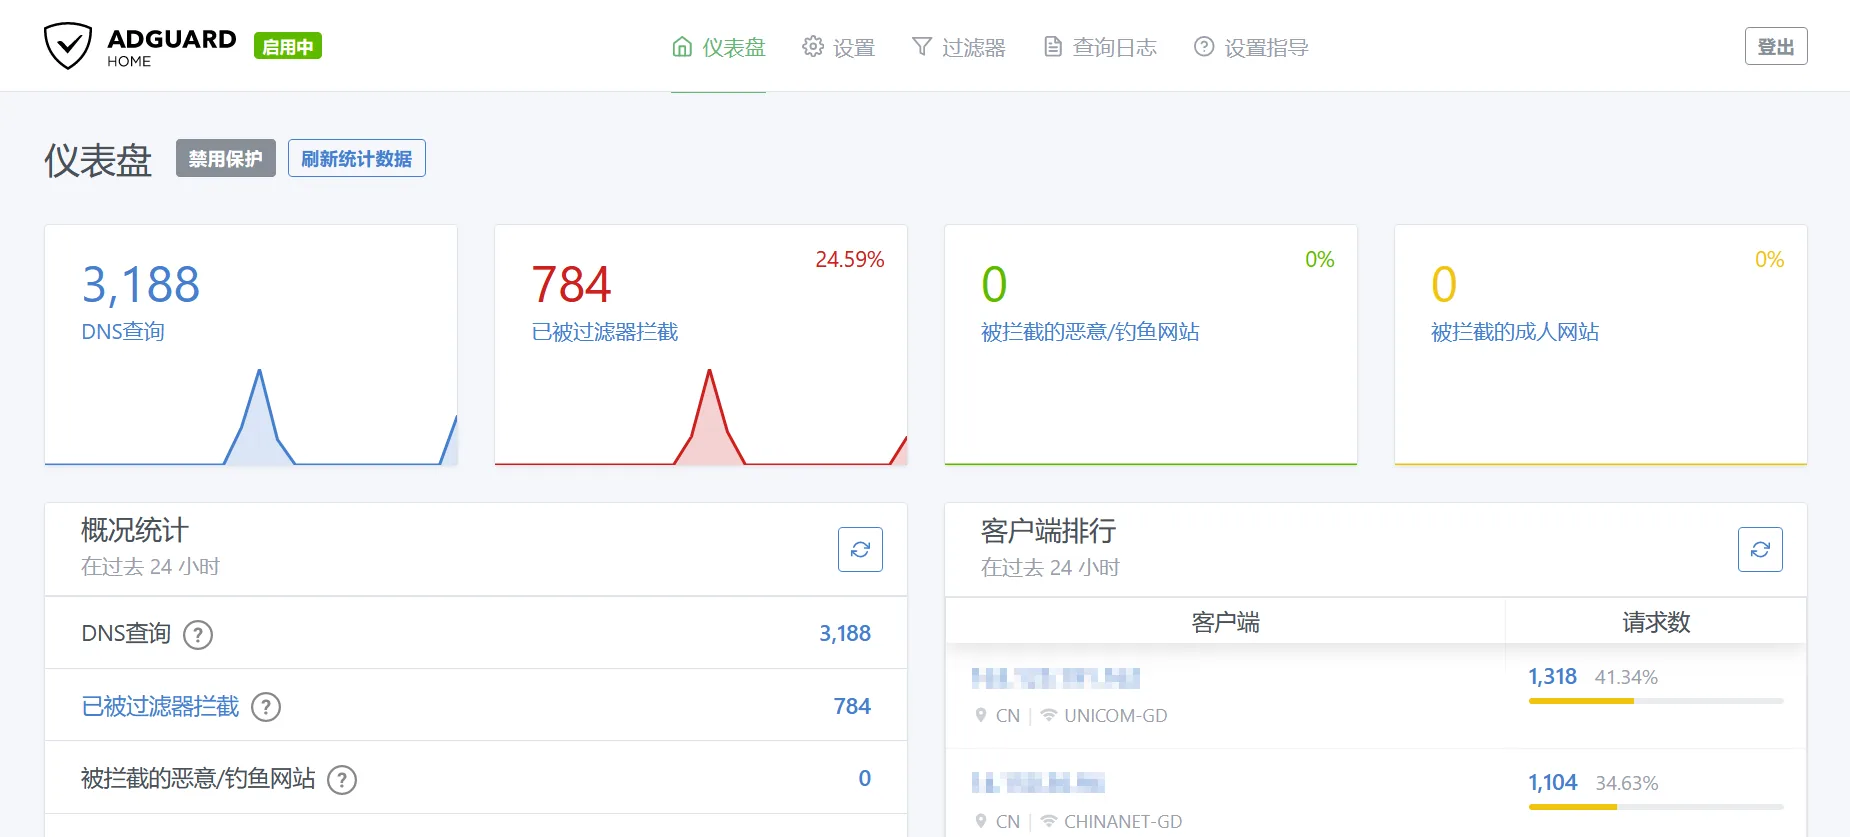
Task: Click 已被过滤器拦截 label in the red stat card
Action: (x=605, y=332)
